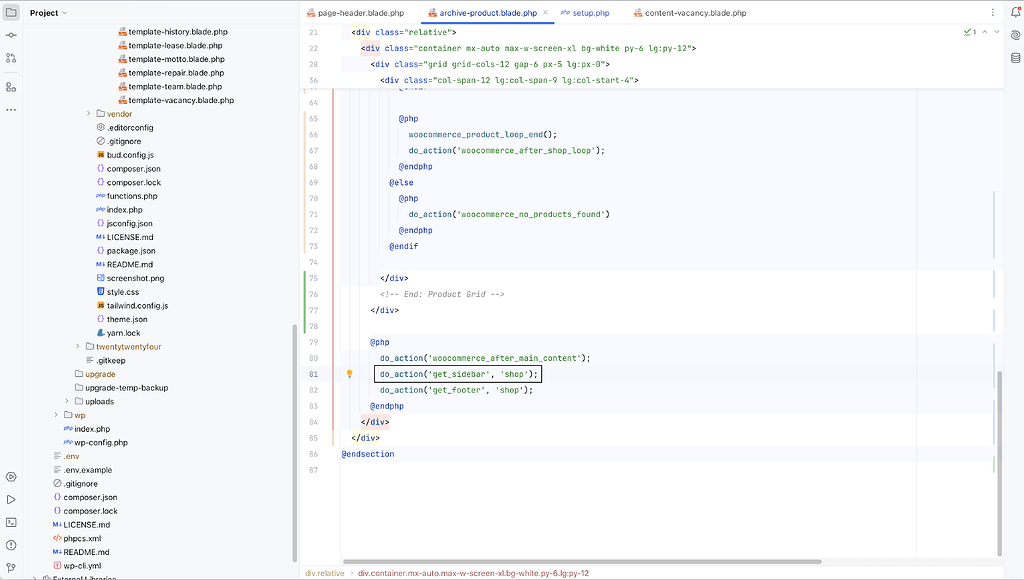Open the Database tool window
The height and width of the screenshot is (580, 1024).
(1014, 57)
